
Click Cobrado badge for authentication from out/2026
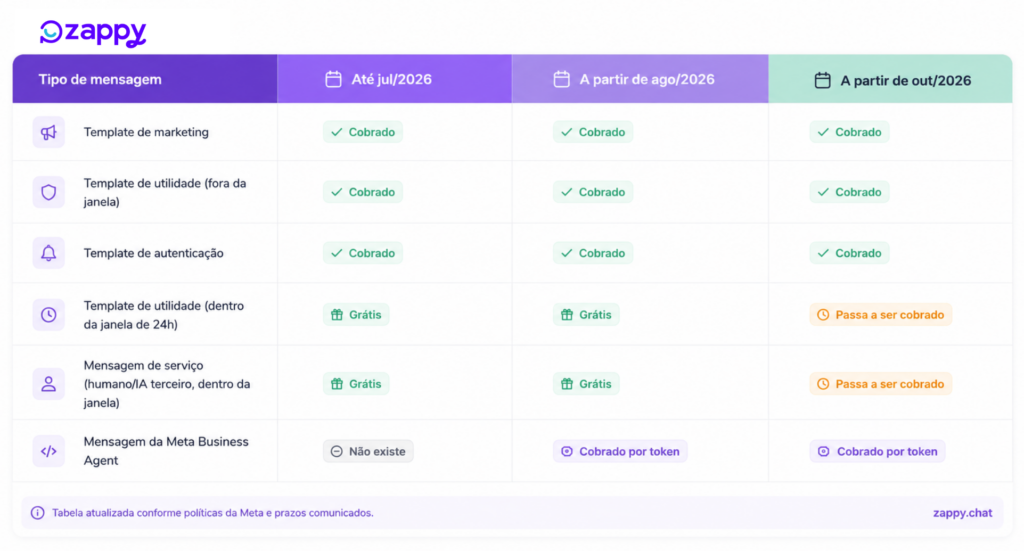pyautogui.click(x=850, y=253)
